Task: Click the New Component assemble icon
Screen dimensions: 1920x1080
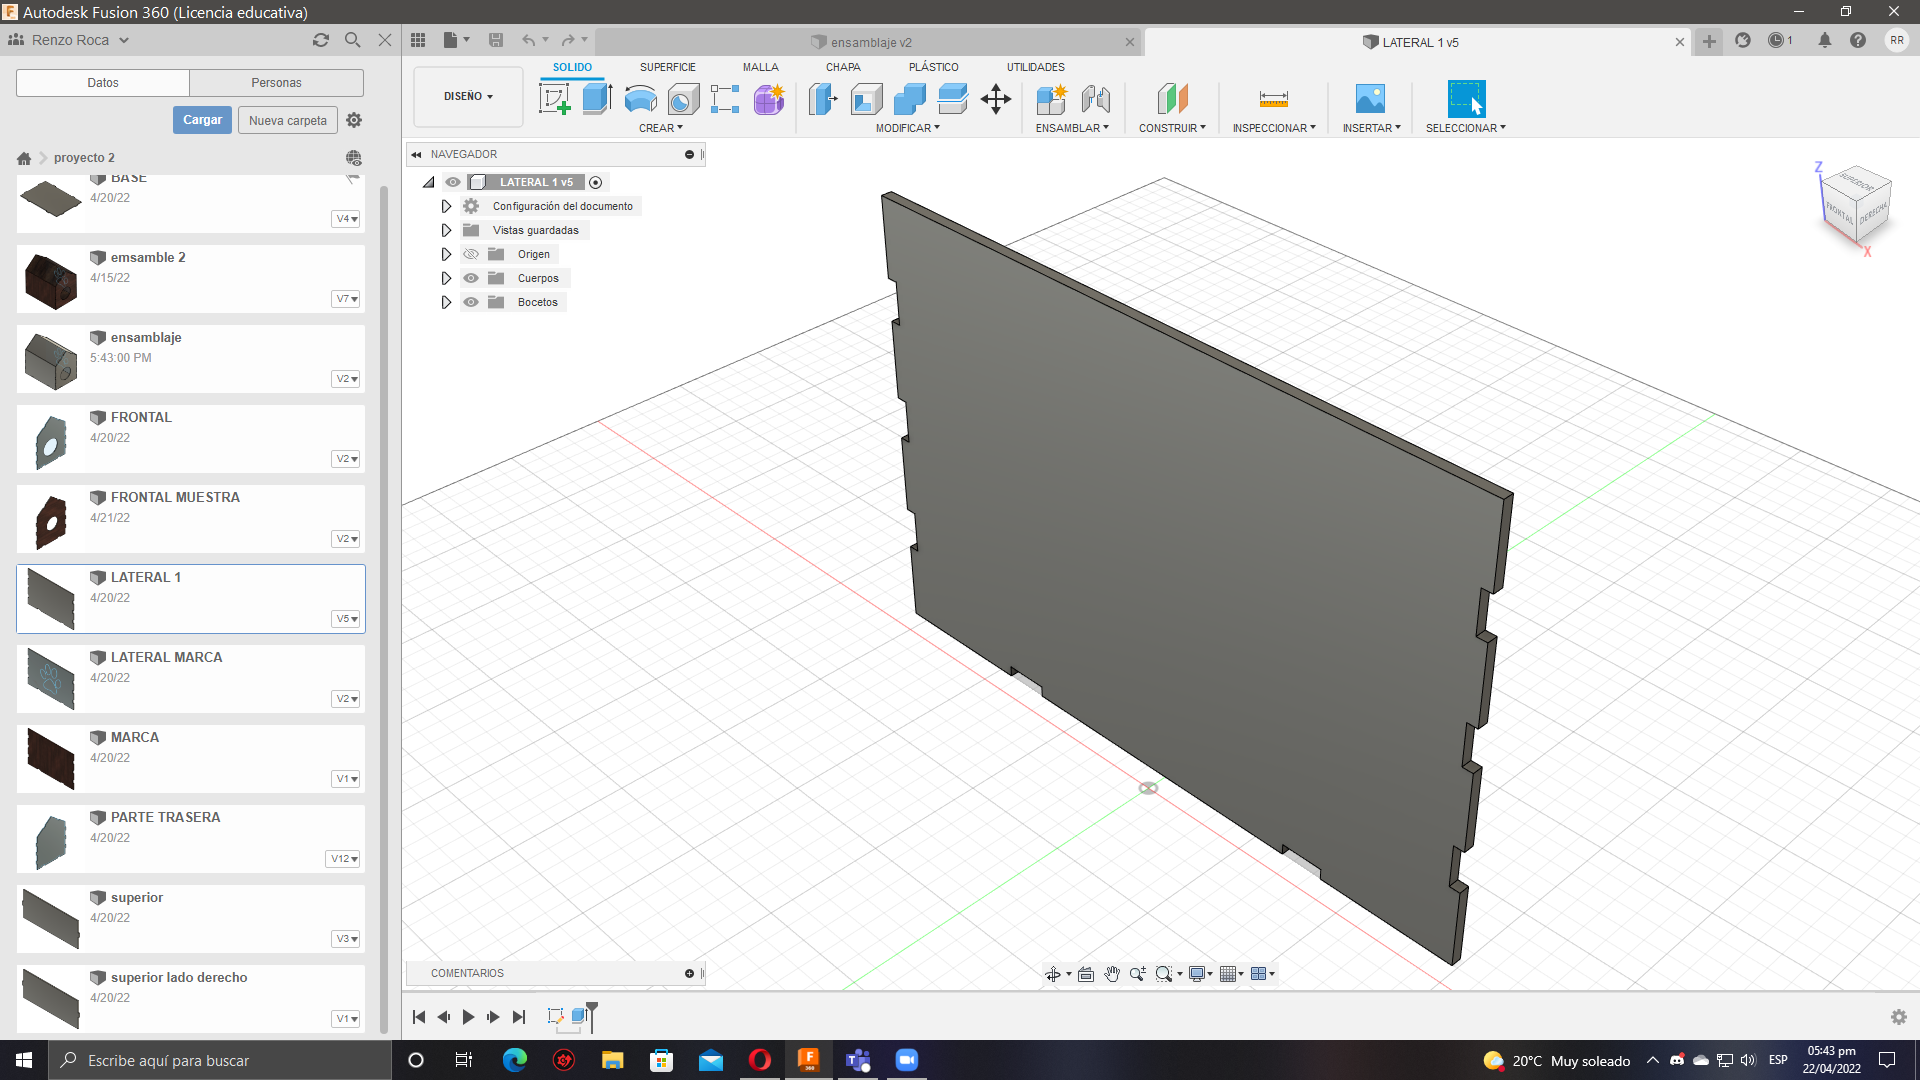Action: [x=1051, y=99]
